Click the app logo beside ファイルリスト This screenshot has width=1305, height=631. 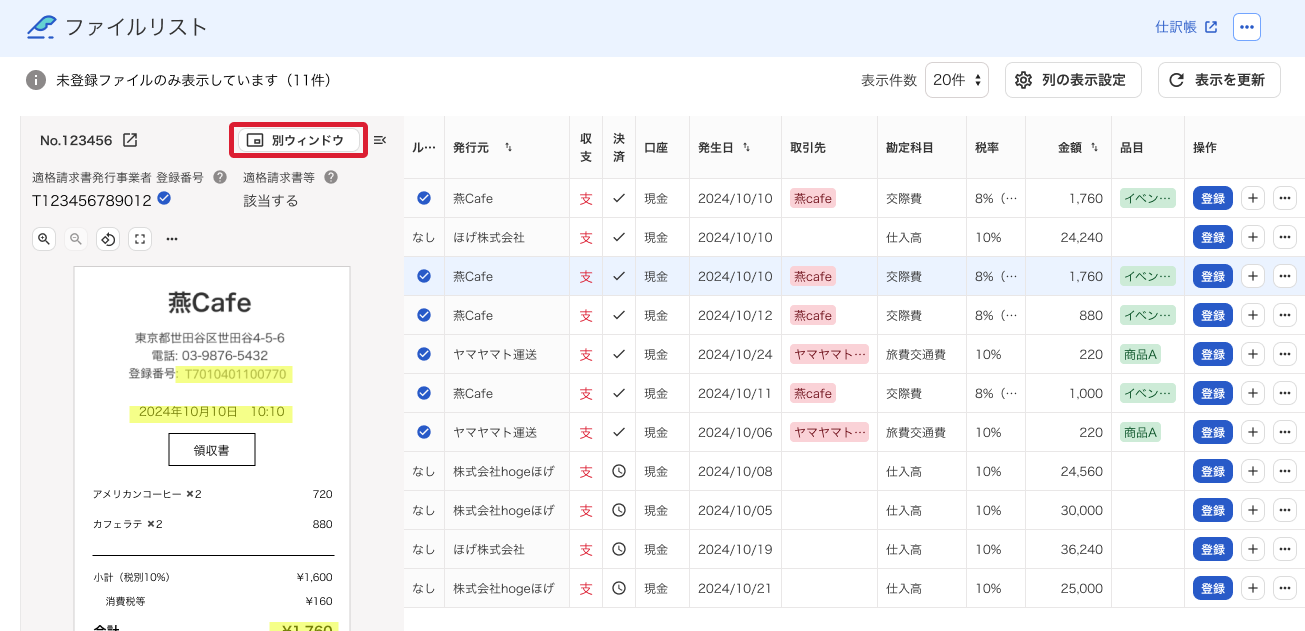[41, 27]
